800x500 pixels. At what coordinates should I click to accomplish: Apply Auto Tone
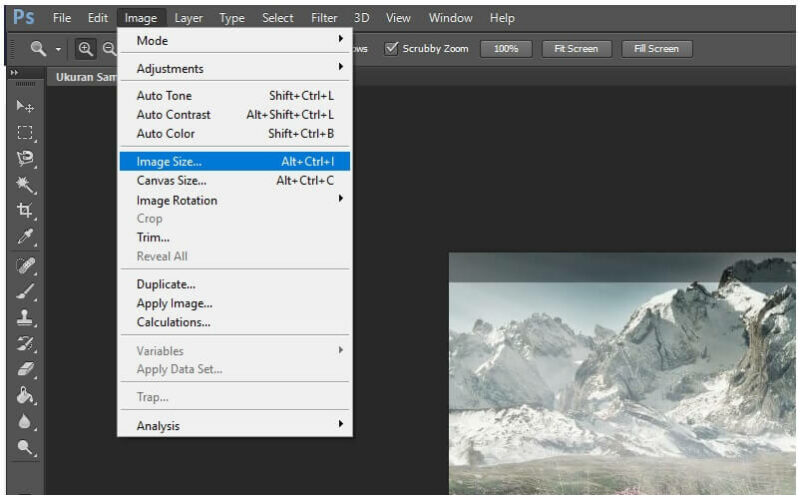[x=235, y=95]
